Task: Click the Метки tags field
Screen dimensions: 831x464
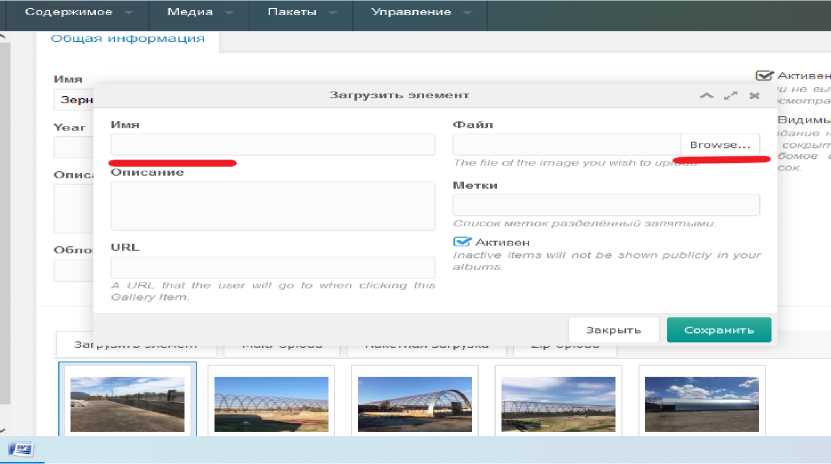Action: tap(606, 205)
